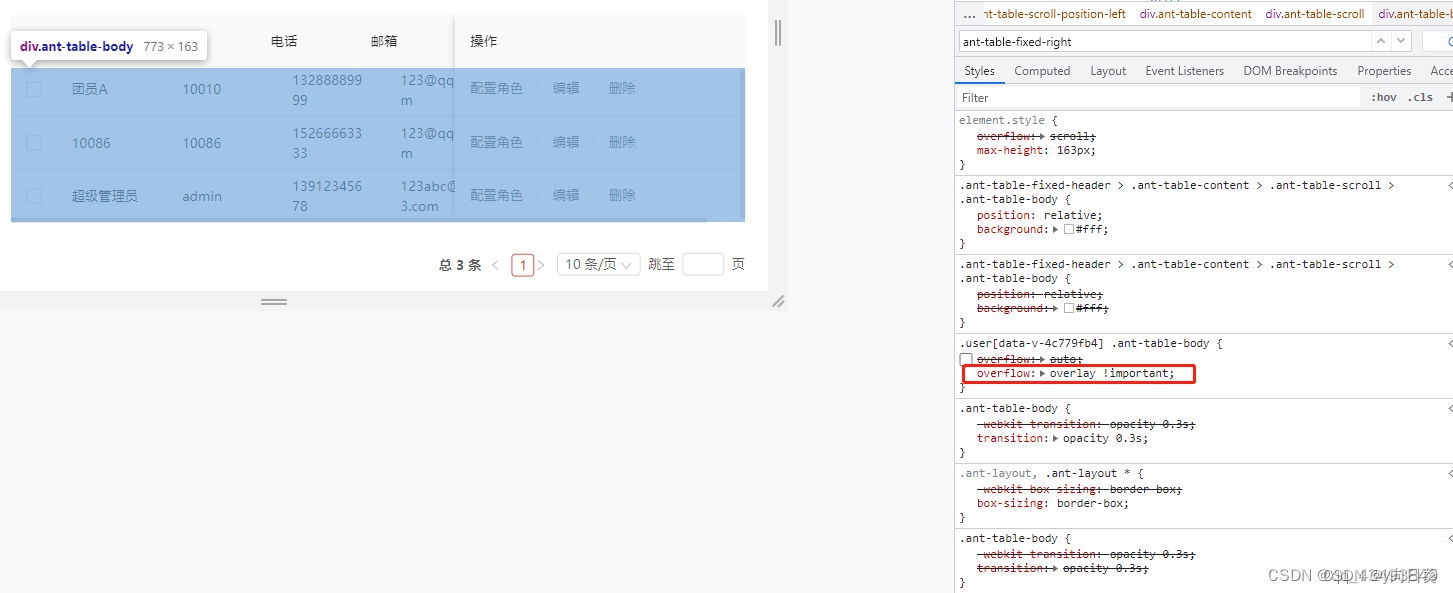
Task: Click 配置角色 for the first row
Action: tap(496, 87)
